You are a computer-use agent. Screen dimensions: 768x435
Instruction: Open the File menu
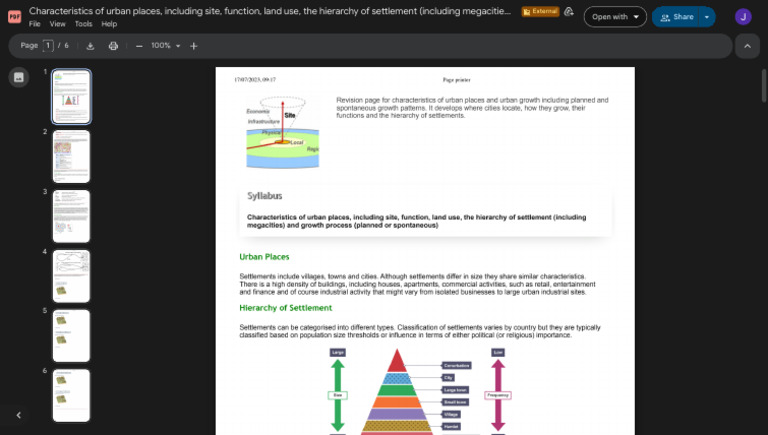pyautogui.click(x=34, y=24)
